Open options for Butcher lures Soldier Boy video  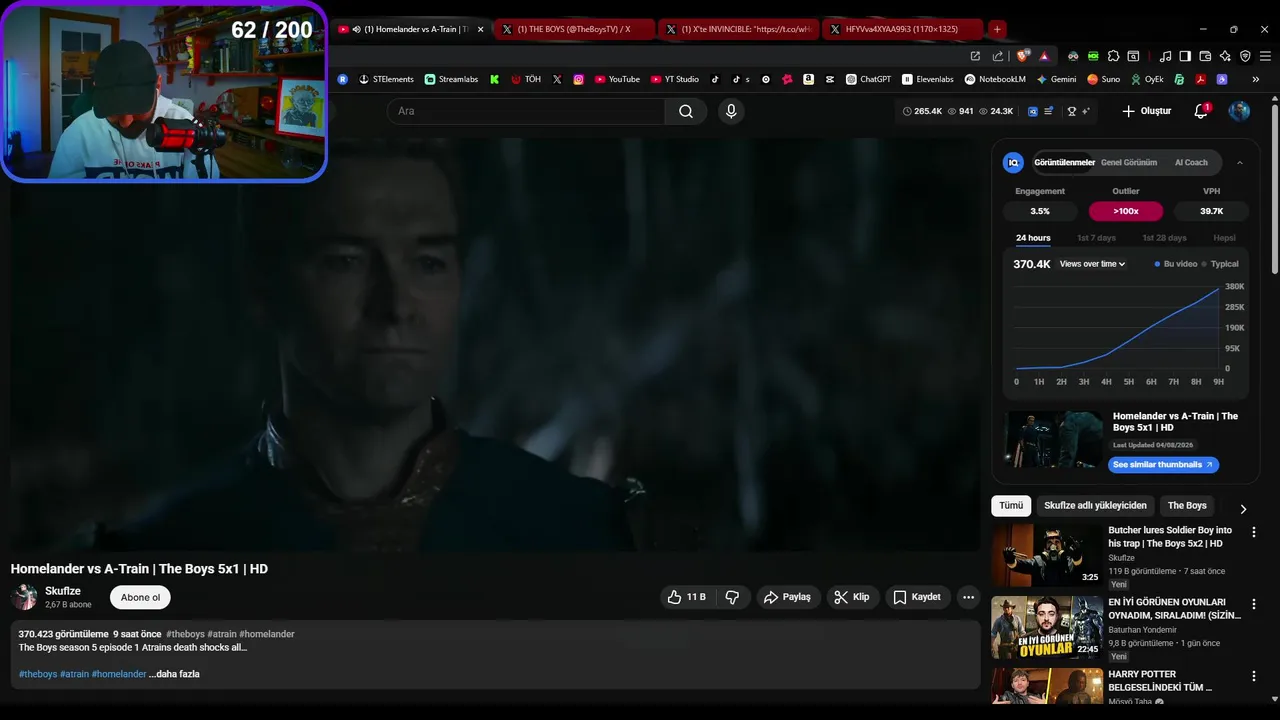tap(1254, 533)
